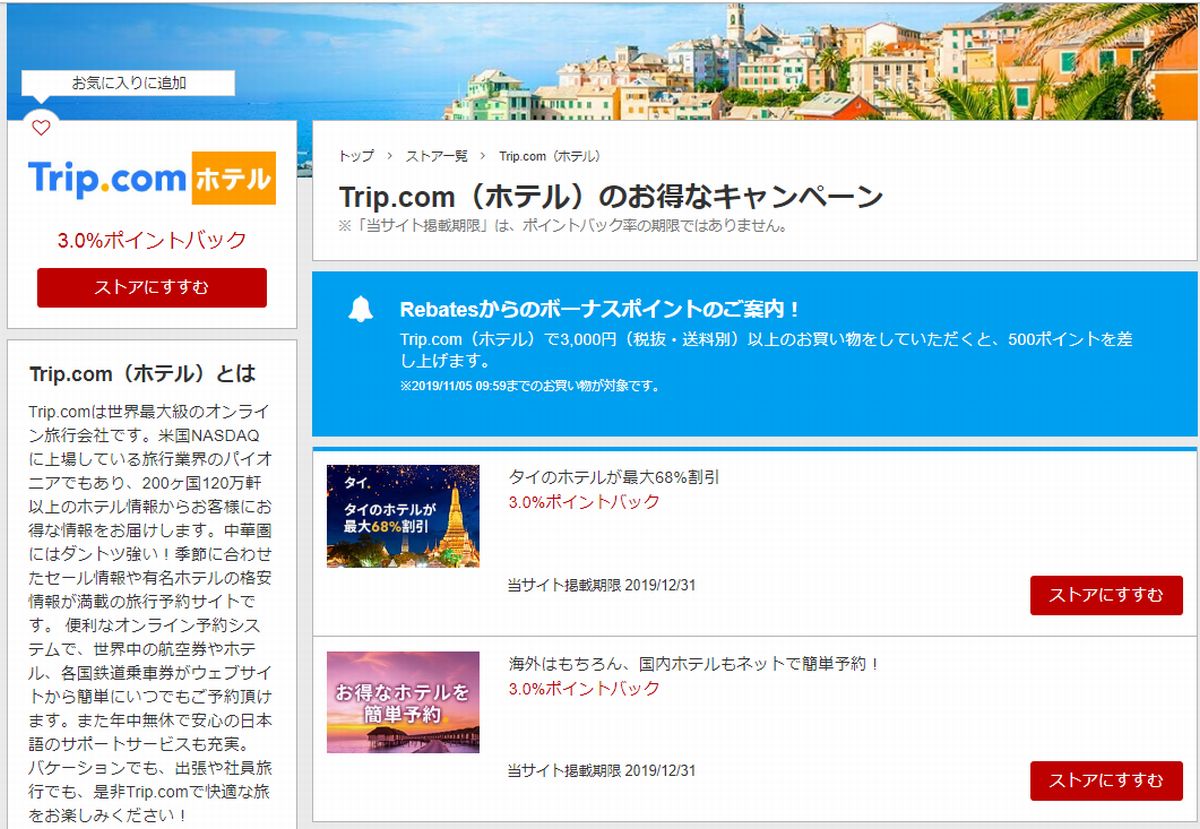Open store from タイのホテル campaign row
The image size is (1200, 829).
(1106, 595)
